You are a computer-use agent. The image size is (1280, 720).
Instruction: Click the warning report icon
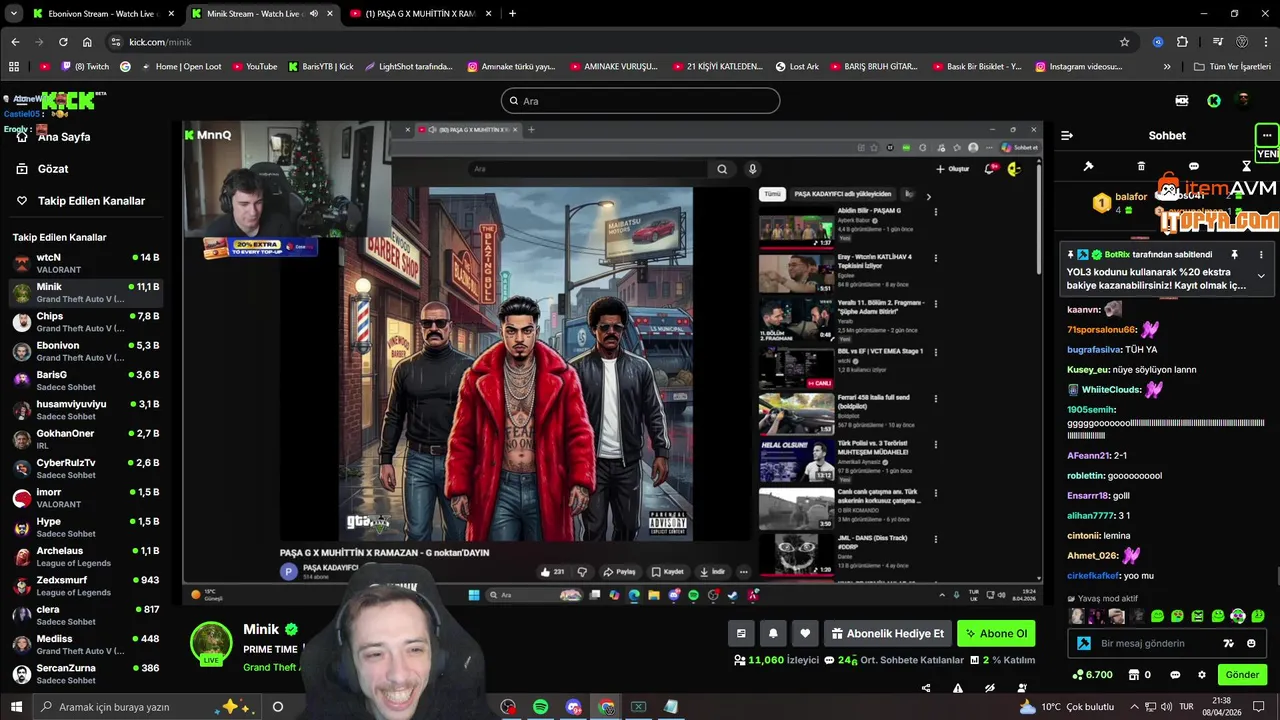pos(958,688)
